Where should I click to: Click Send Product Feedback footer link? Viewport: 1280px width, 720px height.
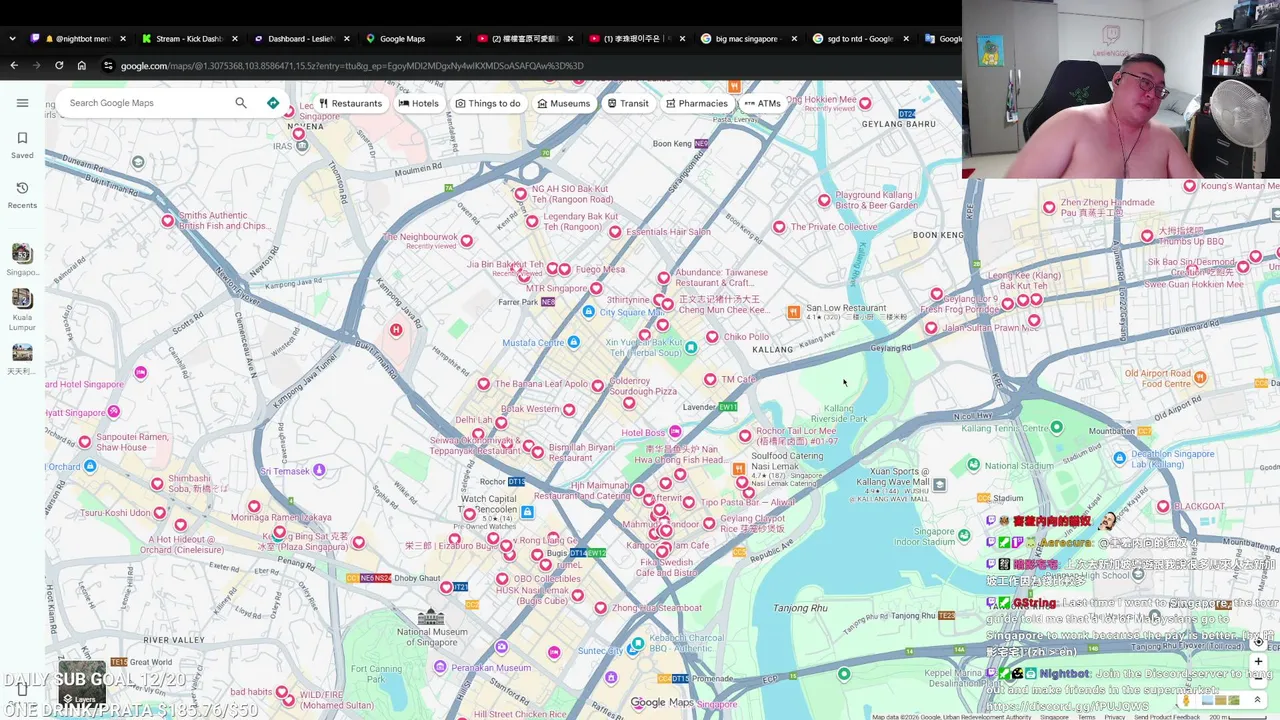point(1167,717)
